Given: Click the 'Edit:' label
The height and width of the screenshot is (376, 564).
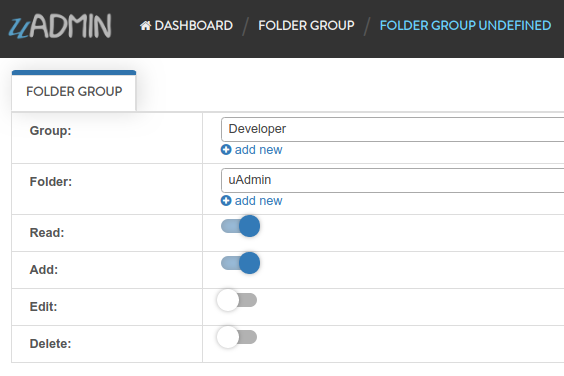Looking at the screenshot, I should (43, 307).
